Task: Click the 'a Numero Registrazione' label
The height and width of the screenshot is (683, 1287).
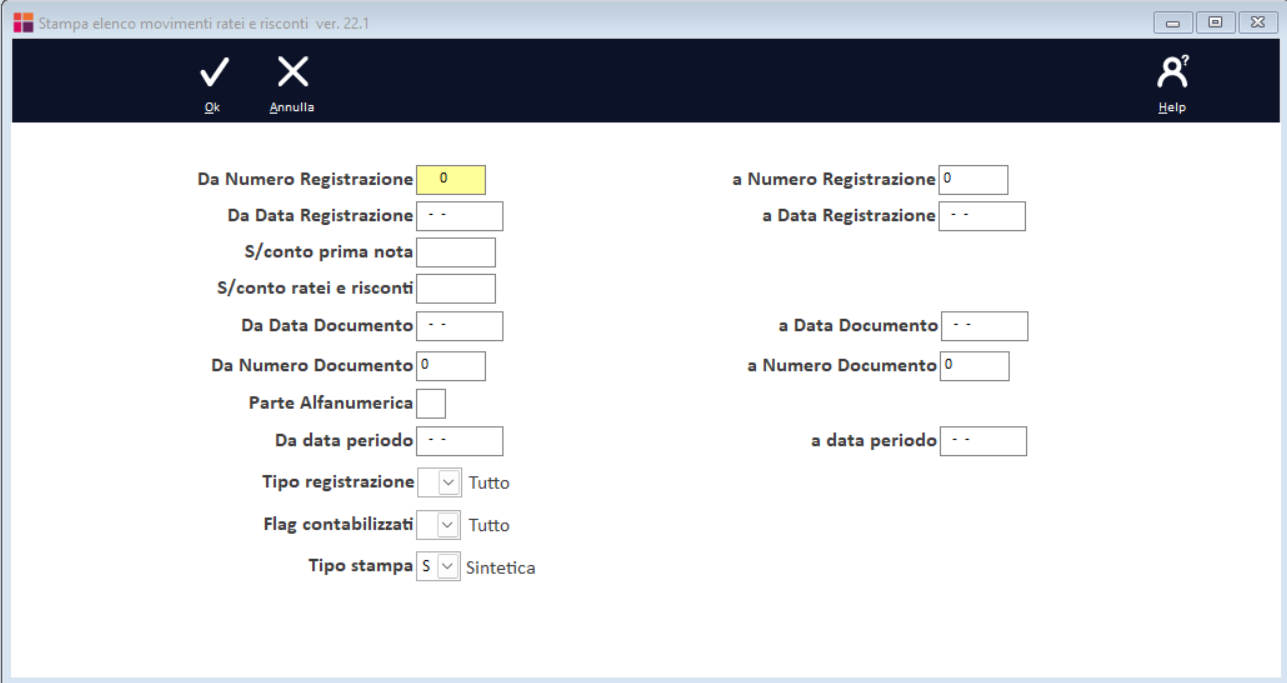Action: click(834, 179)
